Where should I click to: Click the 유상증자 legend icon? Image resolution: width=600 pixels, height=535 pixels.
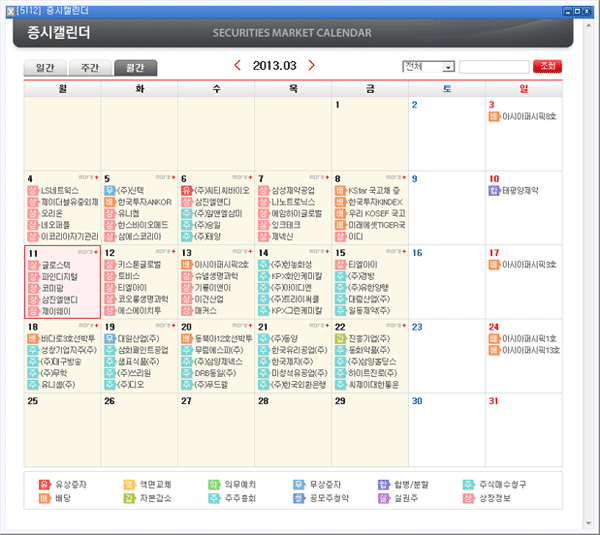click(44, 484)
